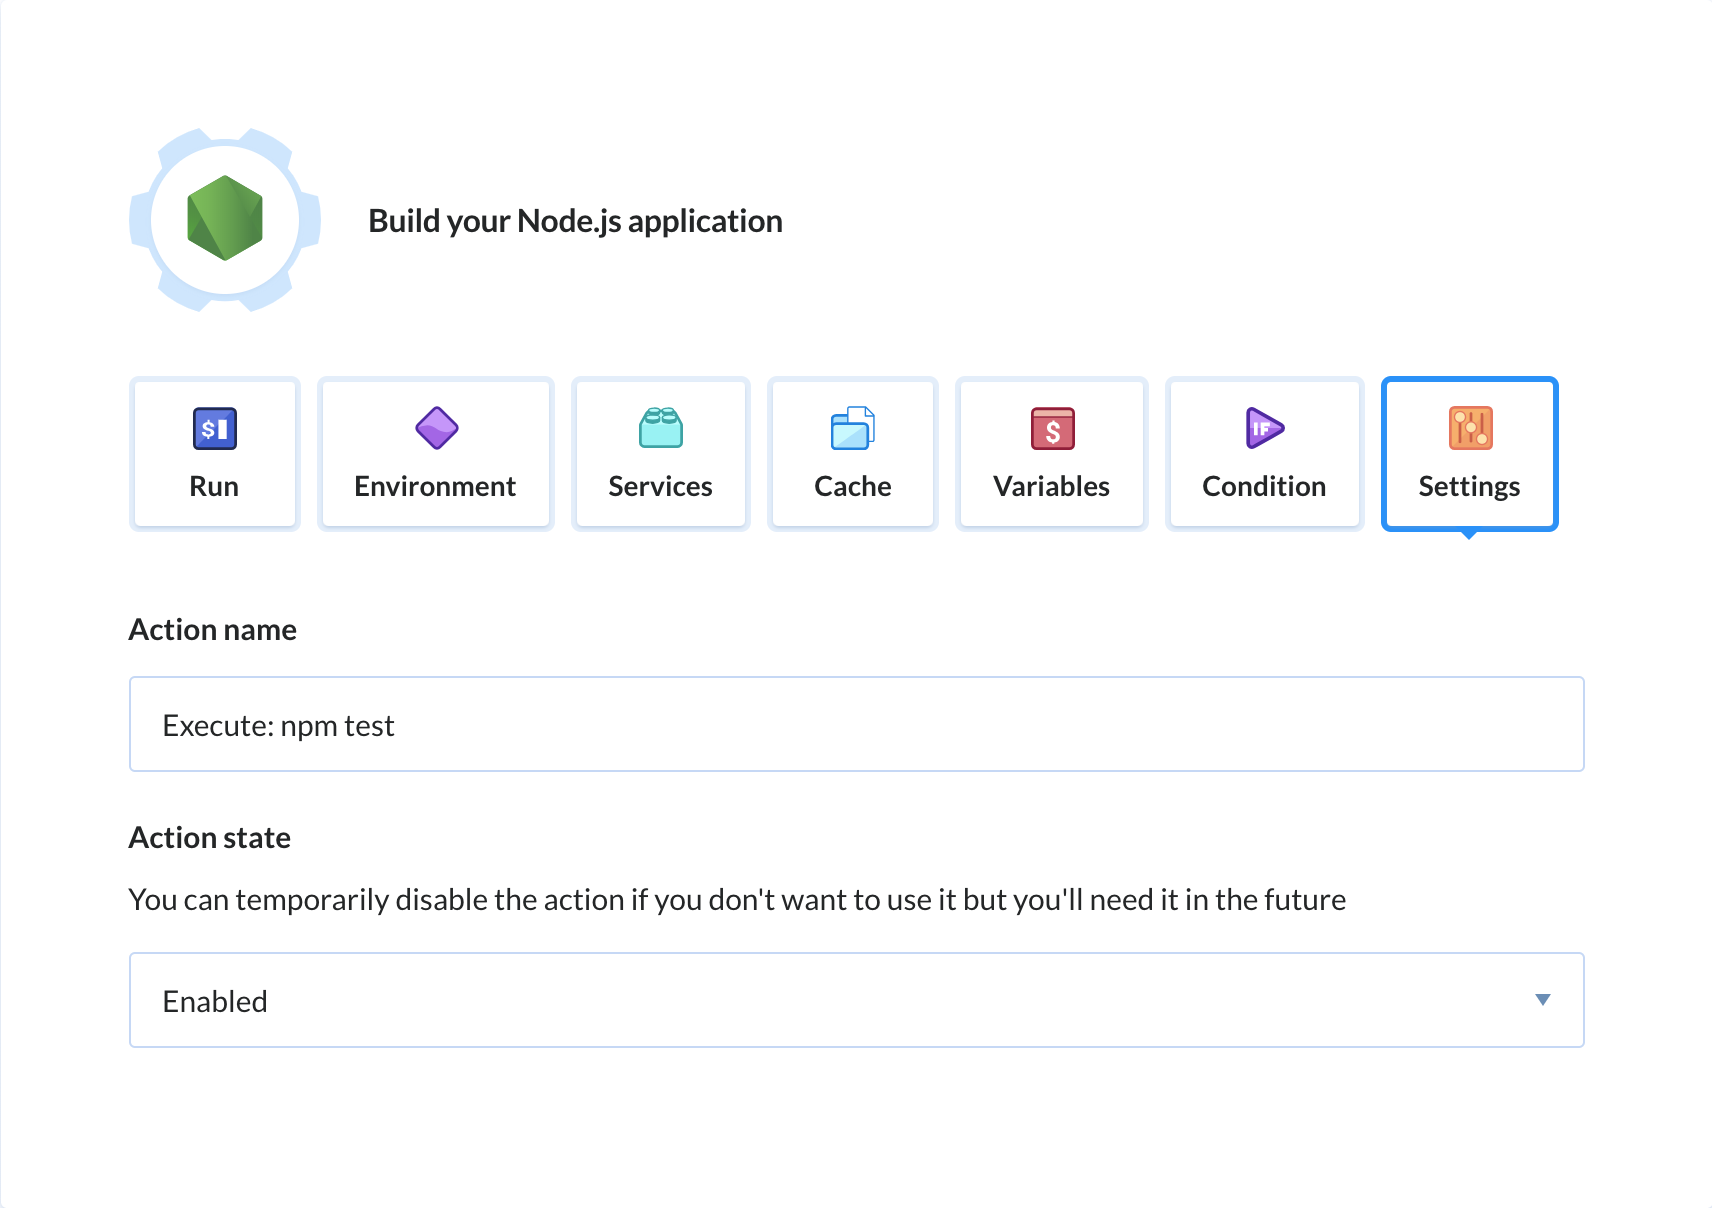Switch to the Run tab
This screenshot has width=1712, height=1208.
click(x=214, y=453)
